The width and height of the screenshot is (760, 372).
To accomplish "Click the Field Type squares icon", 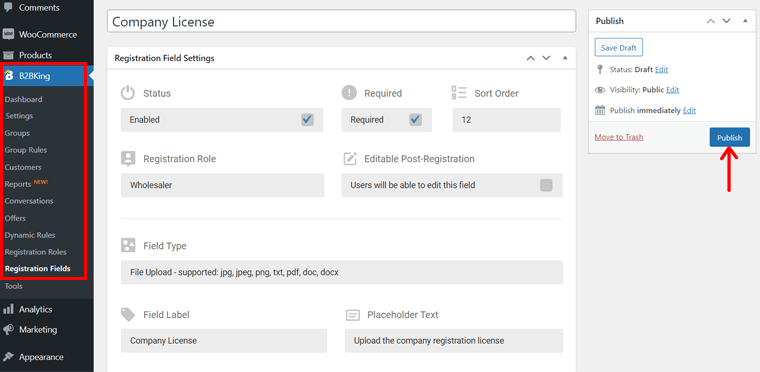I will point(128,245).
